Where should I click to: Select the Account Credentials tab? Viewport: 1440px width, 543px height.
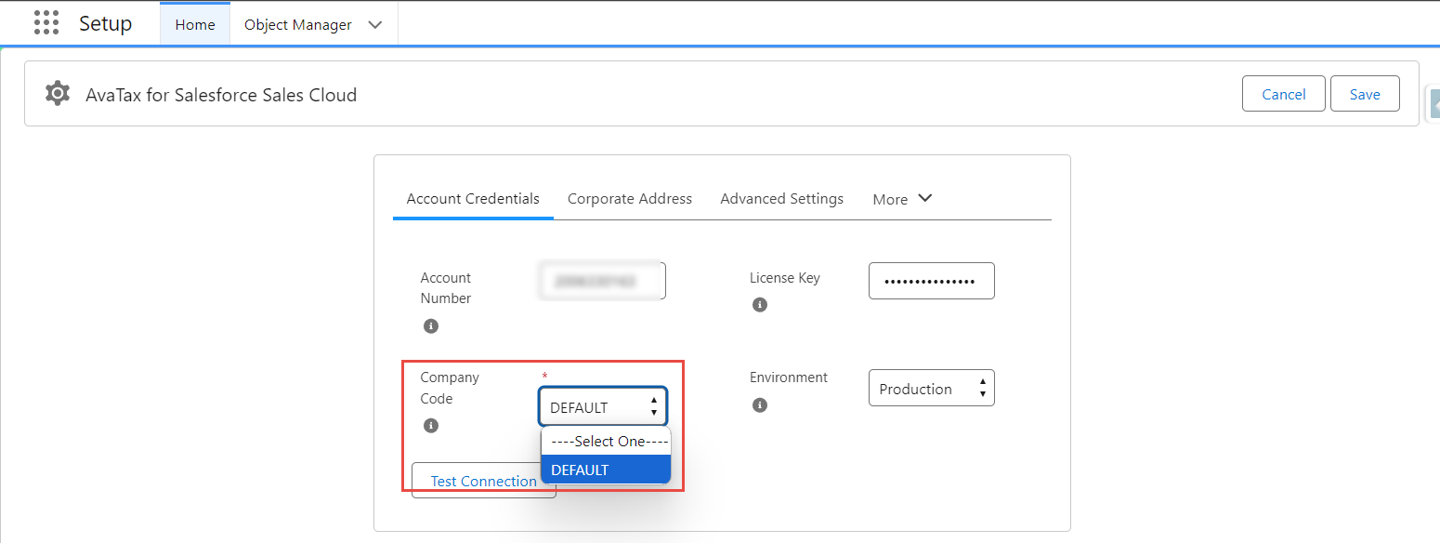(x=473, y=198)
